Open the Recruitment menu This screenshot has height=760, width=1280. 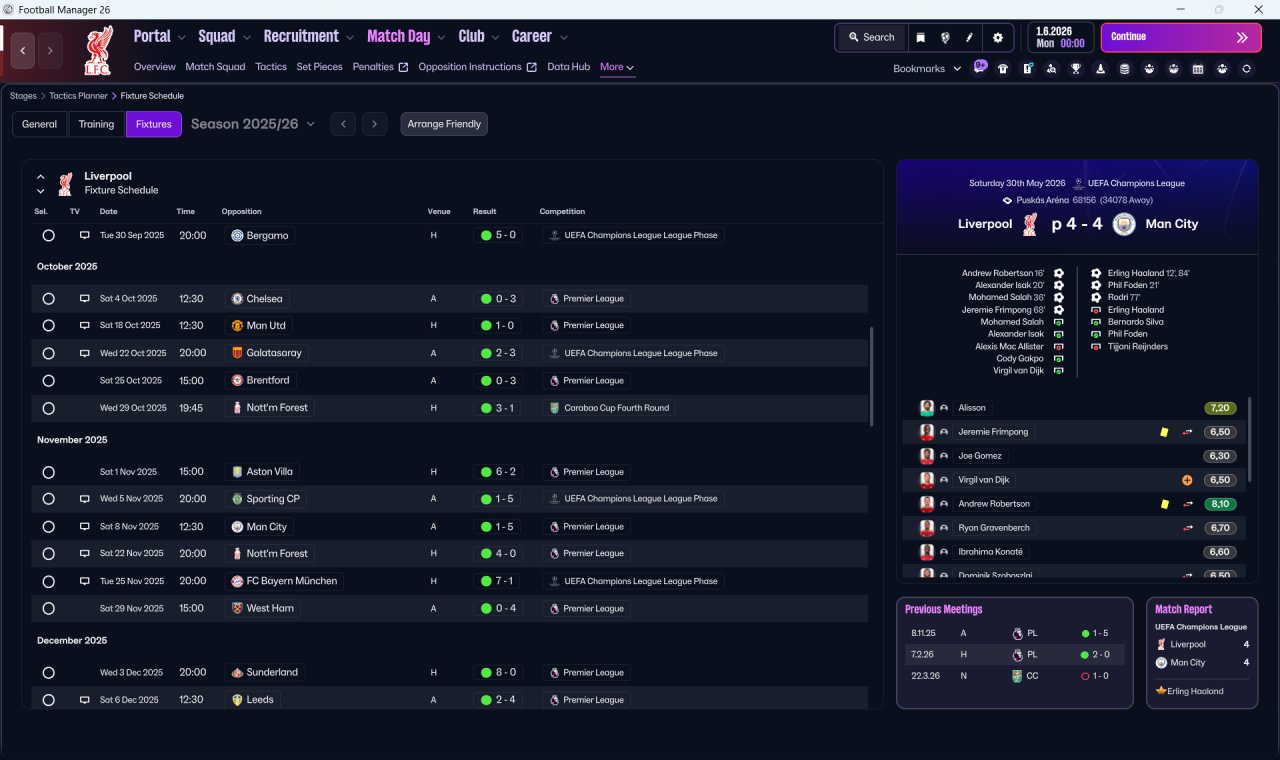click(x=309, y=37)
